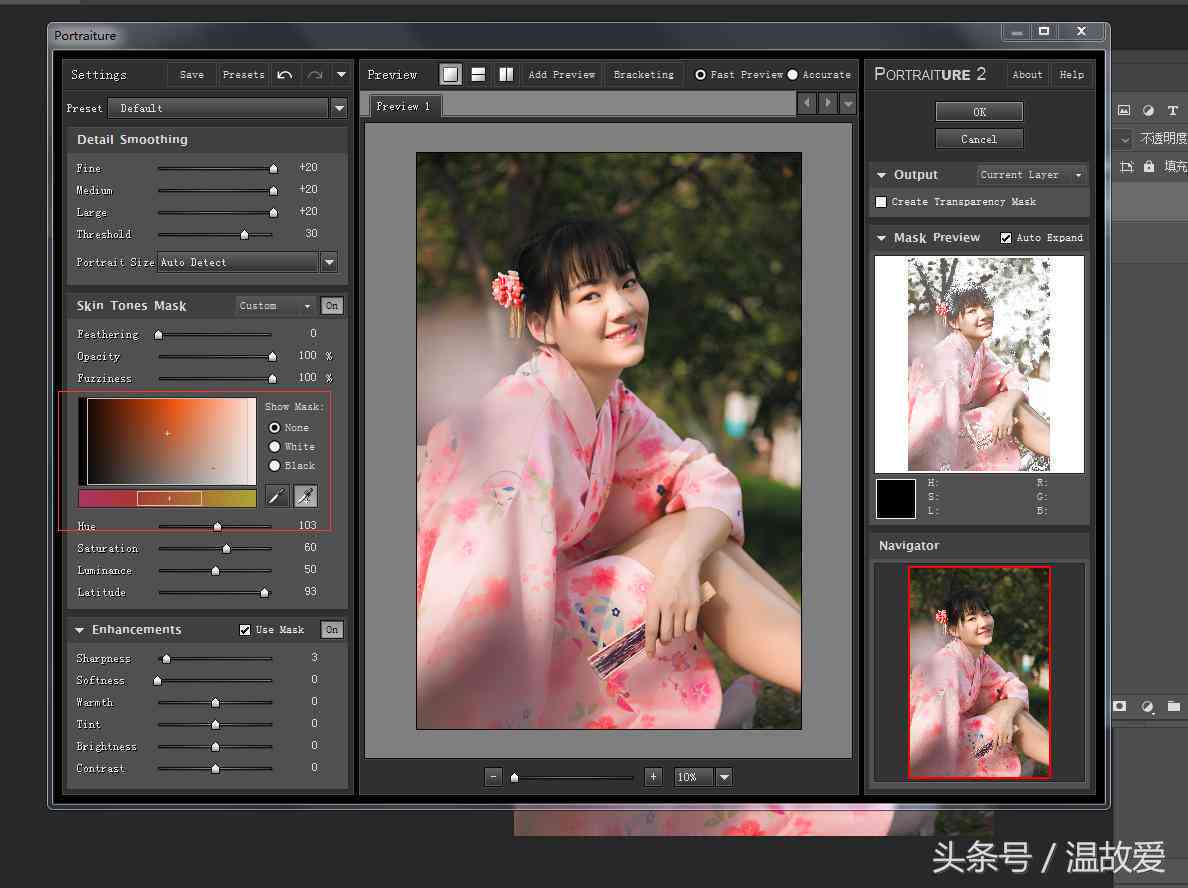Screen dimensions: 1188x888
Task: Click the zoom slider handle
Action: 515,777
